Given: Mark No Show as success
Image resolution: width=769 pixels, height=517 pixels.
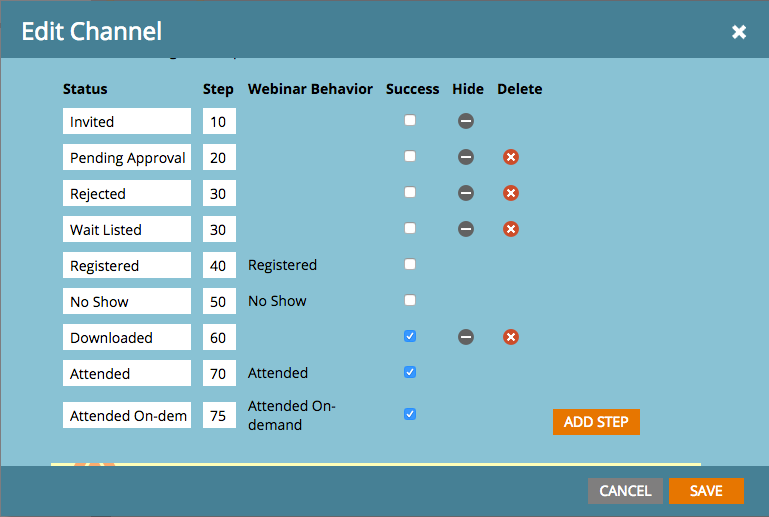Looking at the screenshot, I should [410, 300].
